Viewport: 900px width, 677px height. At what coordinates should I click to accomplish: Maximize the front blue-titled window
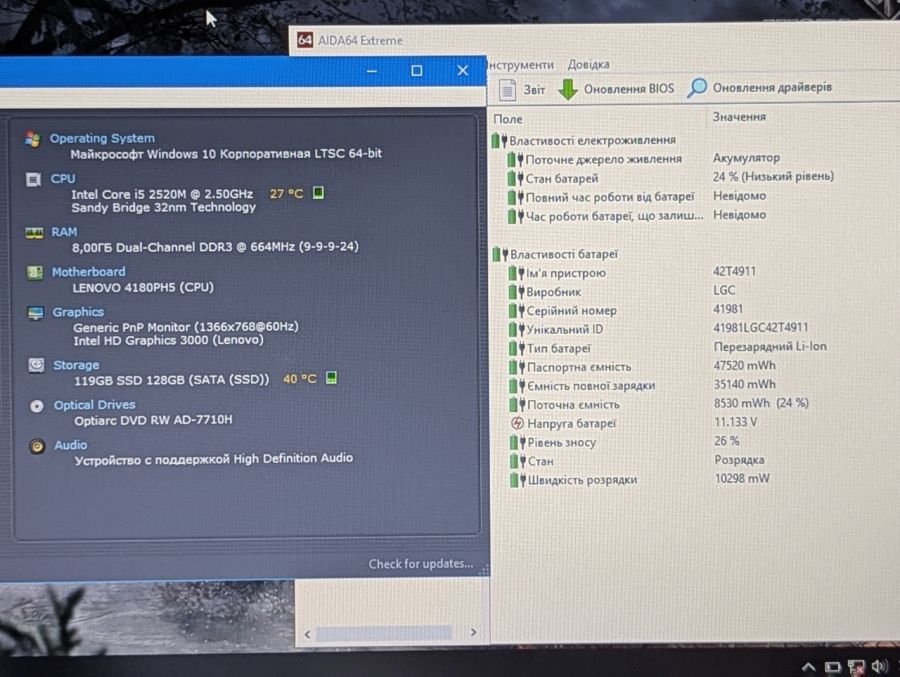point(417,71)
